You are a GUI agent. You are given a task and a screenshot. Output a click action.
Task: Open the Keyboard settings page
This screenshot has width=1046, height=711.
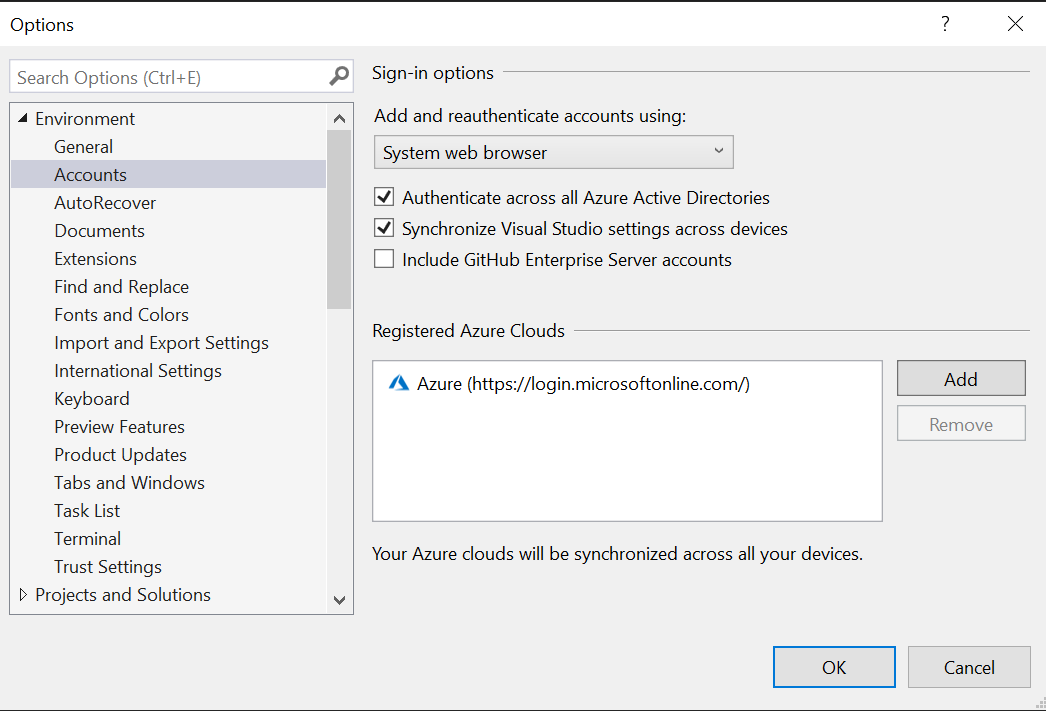pyautogui.click(x=91, y=398)
